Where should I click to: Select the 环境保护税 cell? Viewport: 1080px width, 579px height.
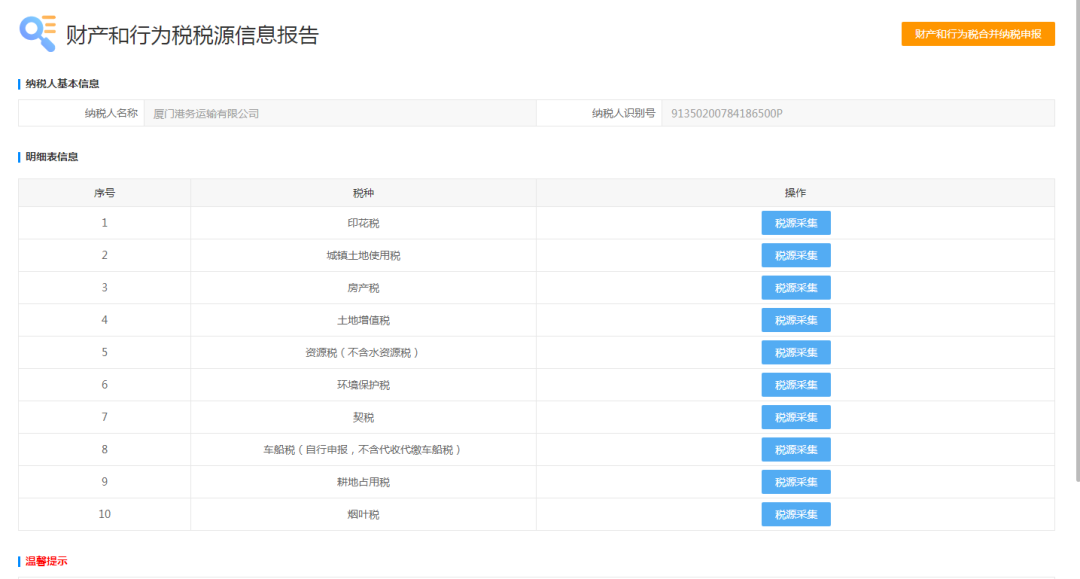(x=363, y=385)
